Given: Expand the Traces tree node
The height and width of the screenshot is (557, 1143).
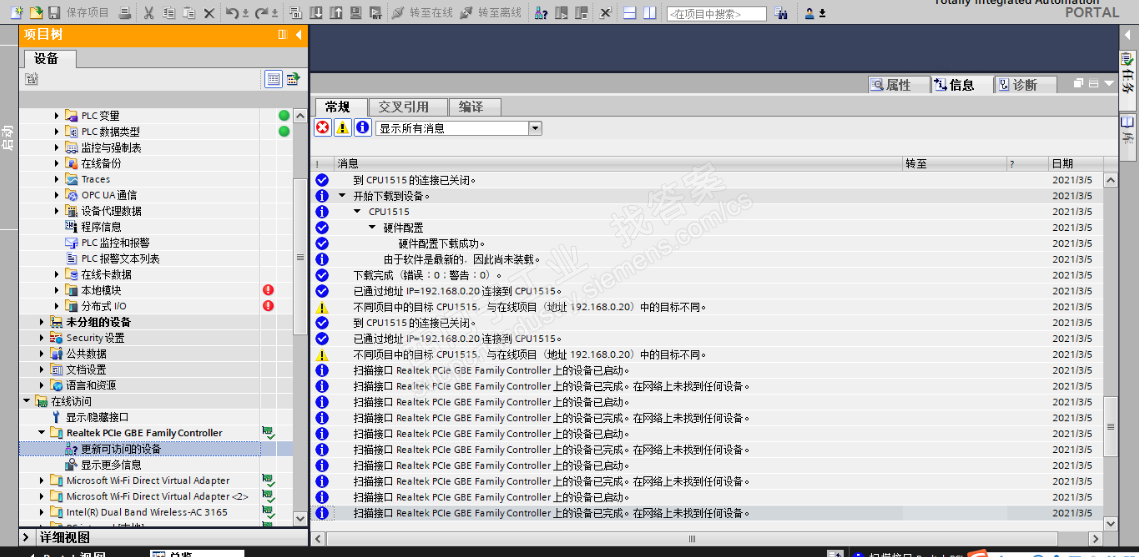Looking at the screenshot, I should pyautogui.click(x=57, y=179).
